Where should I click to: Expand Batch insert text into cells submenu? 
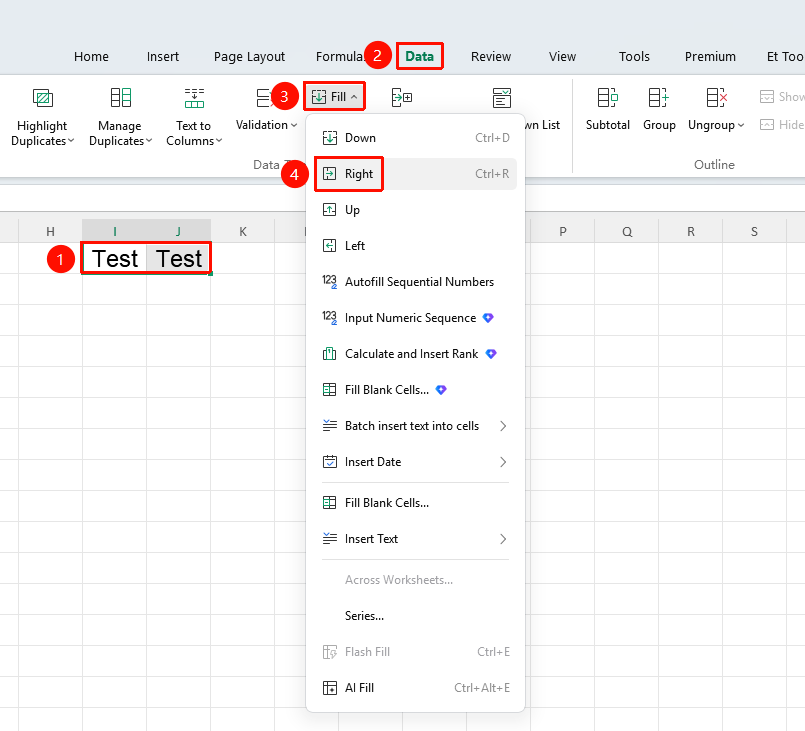click(503, 426)
